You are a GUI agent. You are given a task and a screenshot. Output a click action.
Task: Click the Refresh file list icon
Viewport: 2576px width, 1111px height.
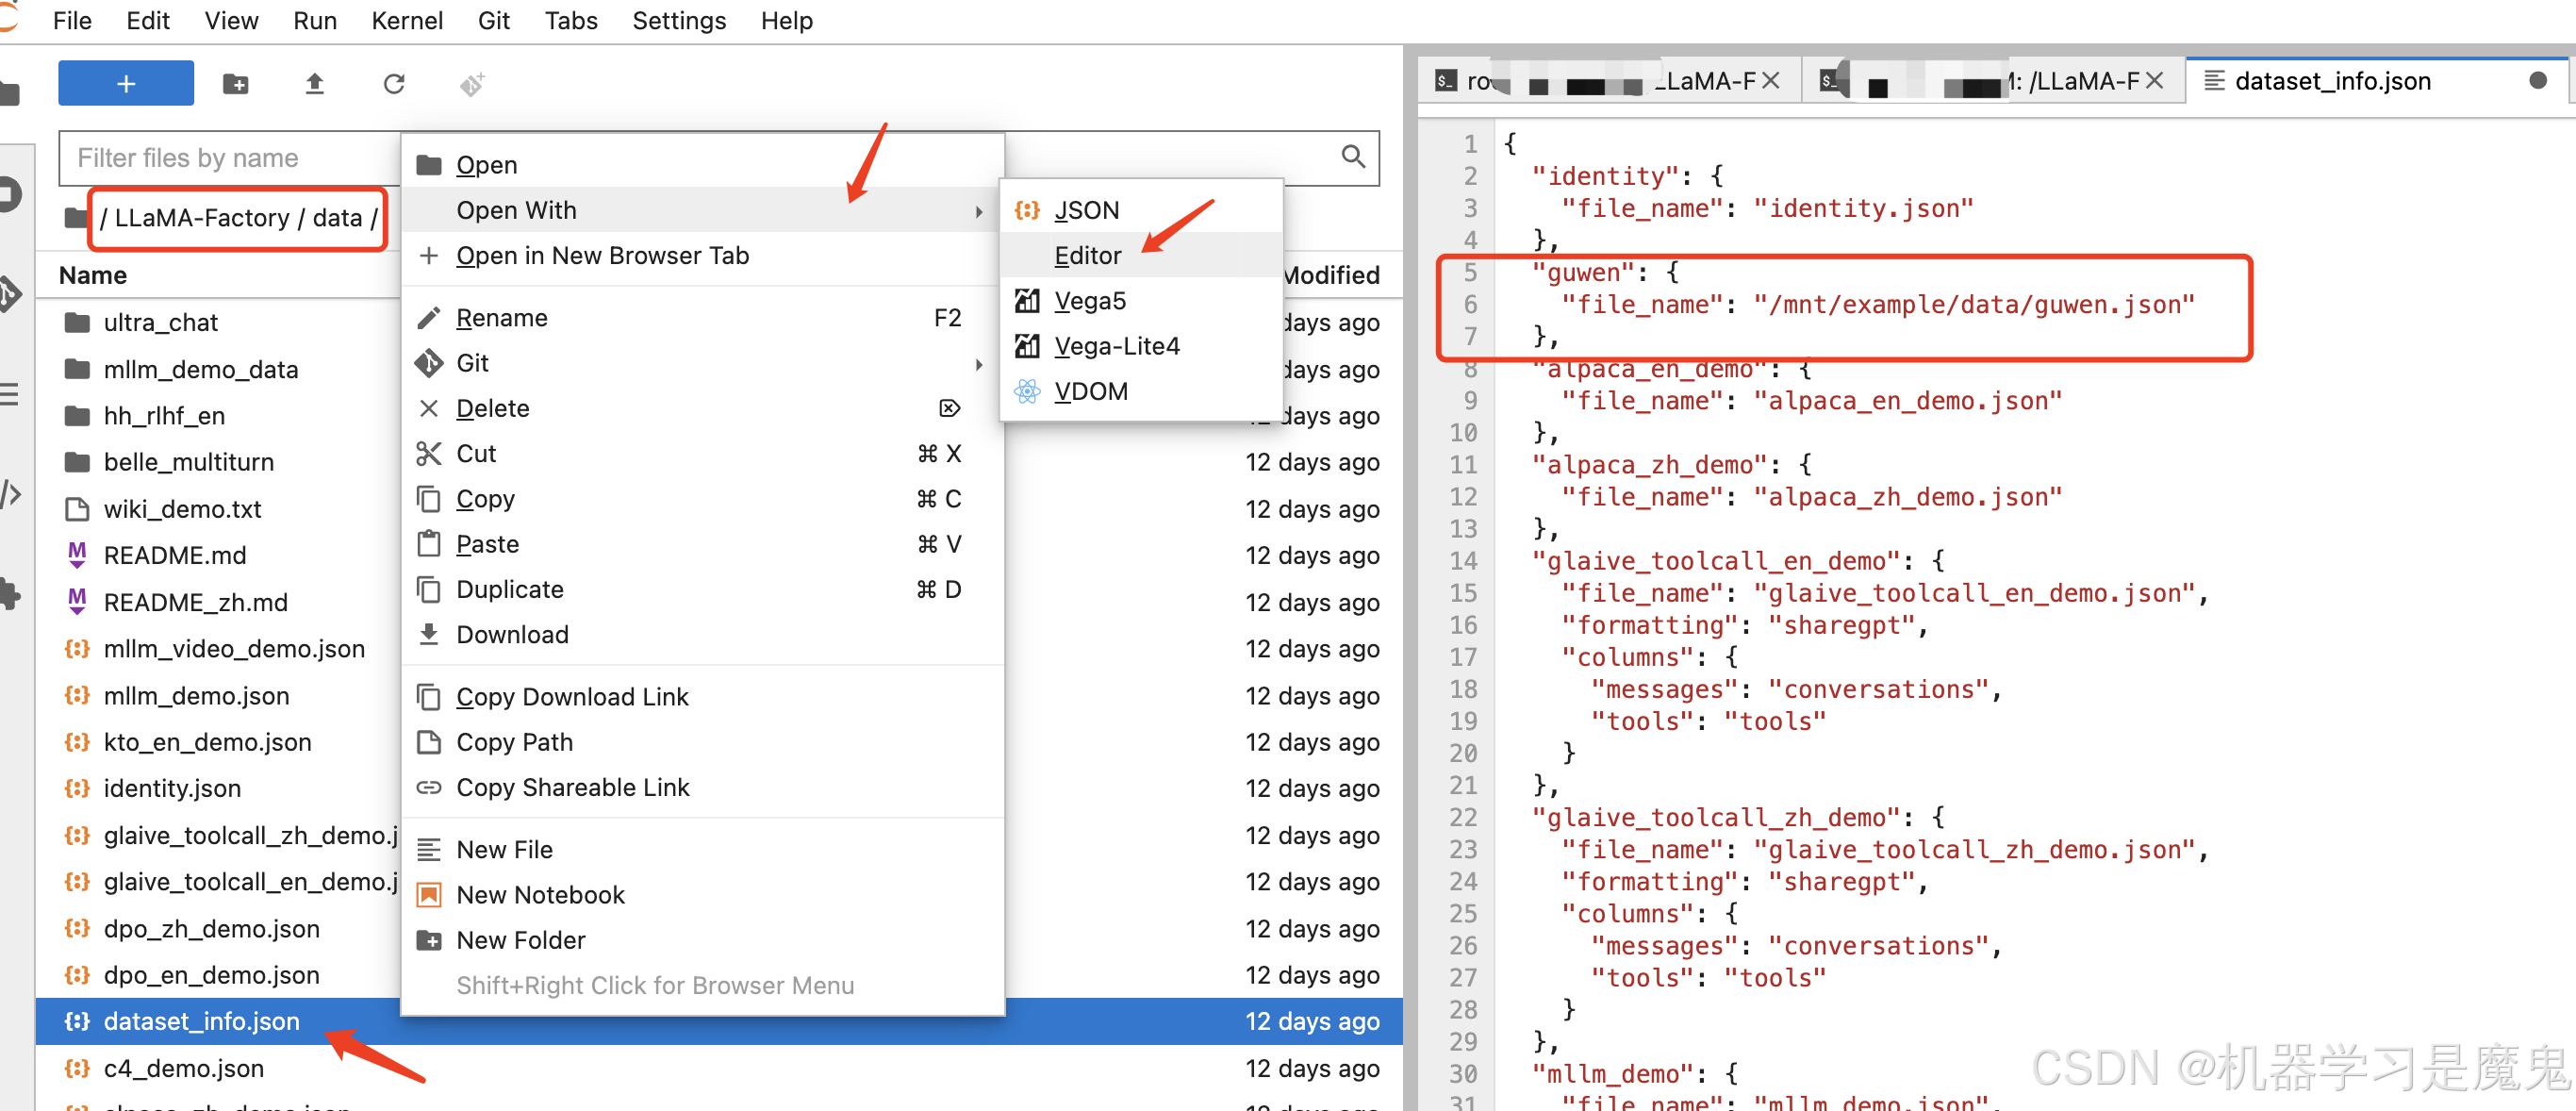click(x=394, y=84)
